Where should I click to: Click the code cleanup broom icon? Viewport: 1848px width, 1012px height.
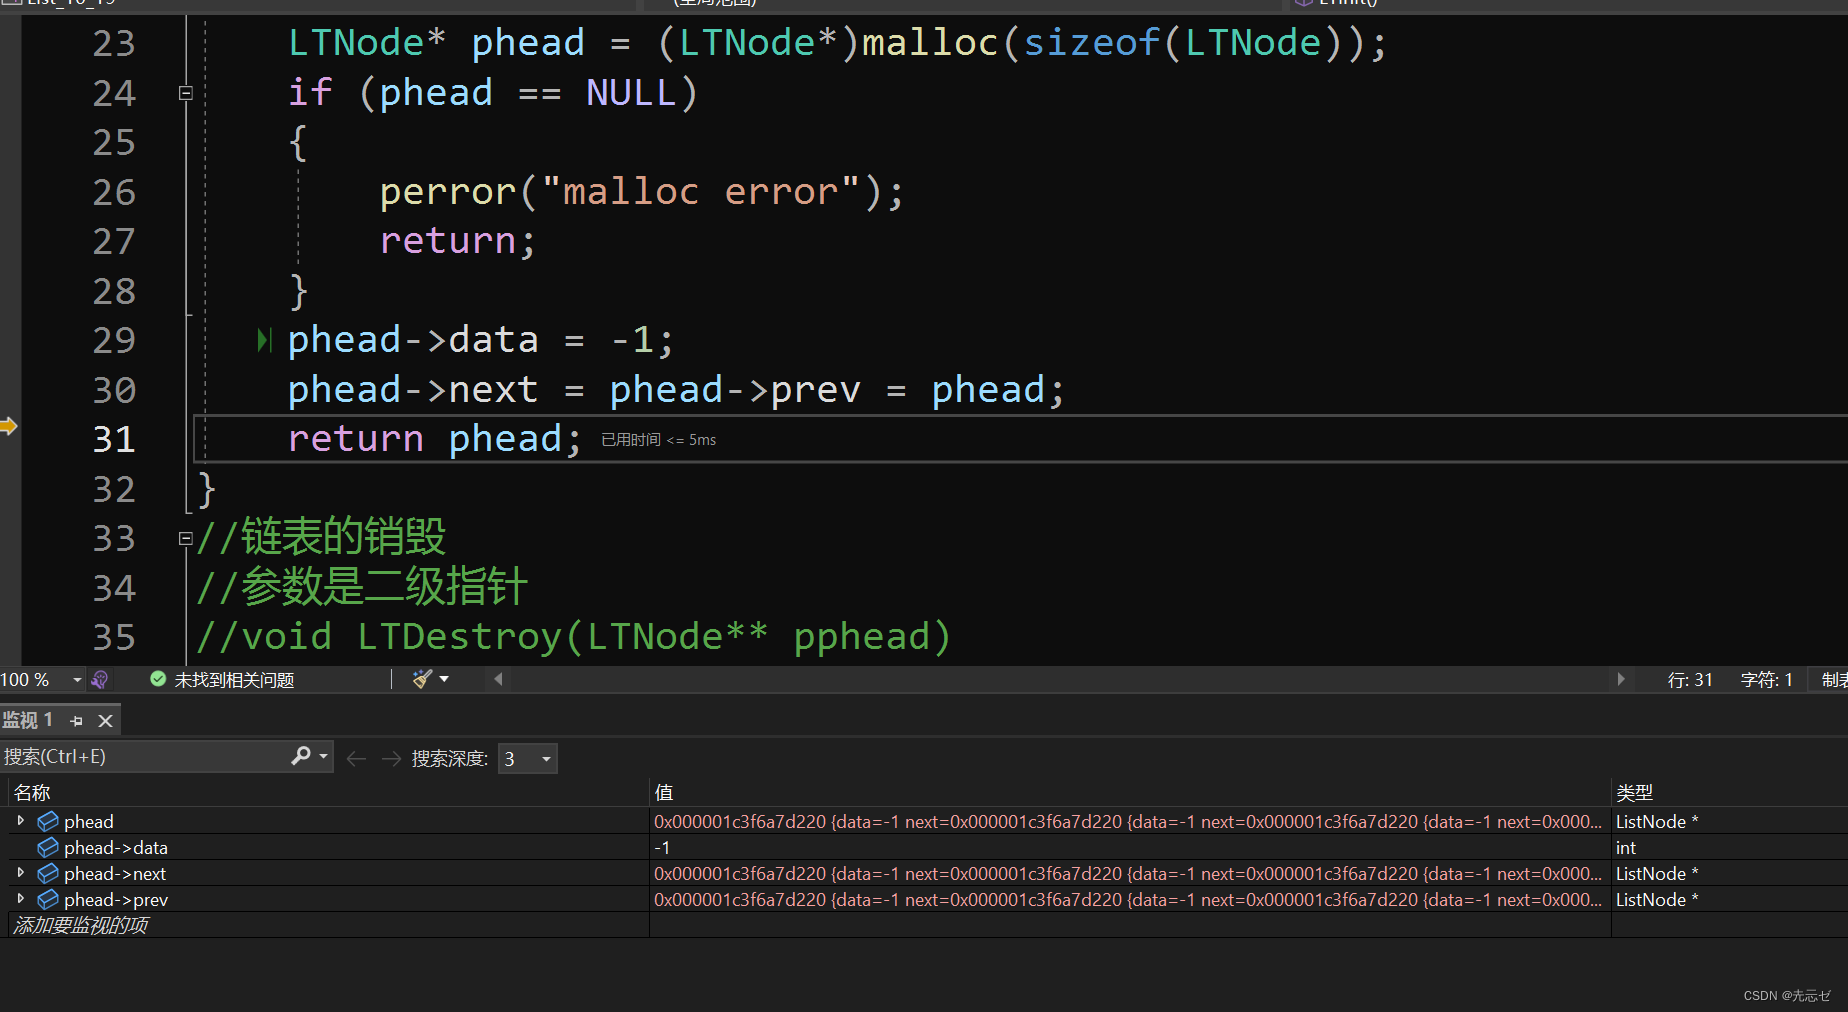tap(422, 679)
